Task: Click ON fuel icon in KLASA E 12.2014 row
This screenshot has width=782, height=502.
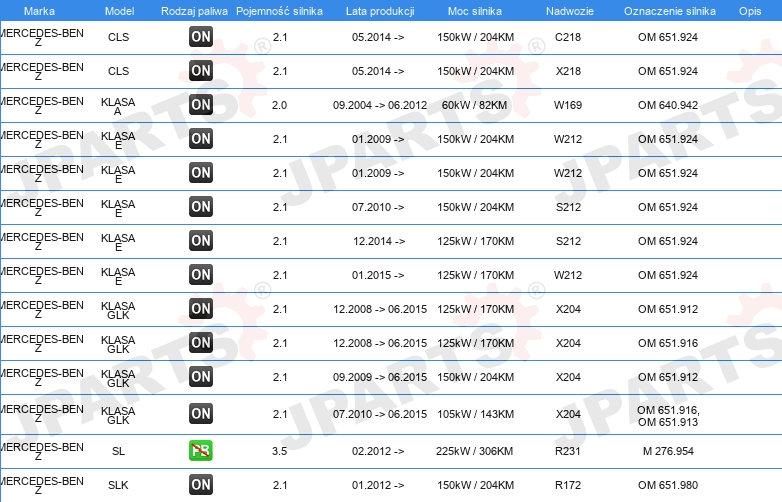Action: click(x=201, y=241)
